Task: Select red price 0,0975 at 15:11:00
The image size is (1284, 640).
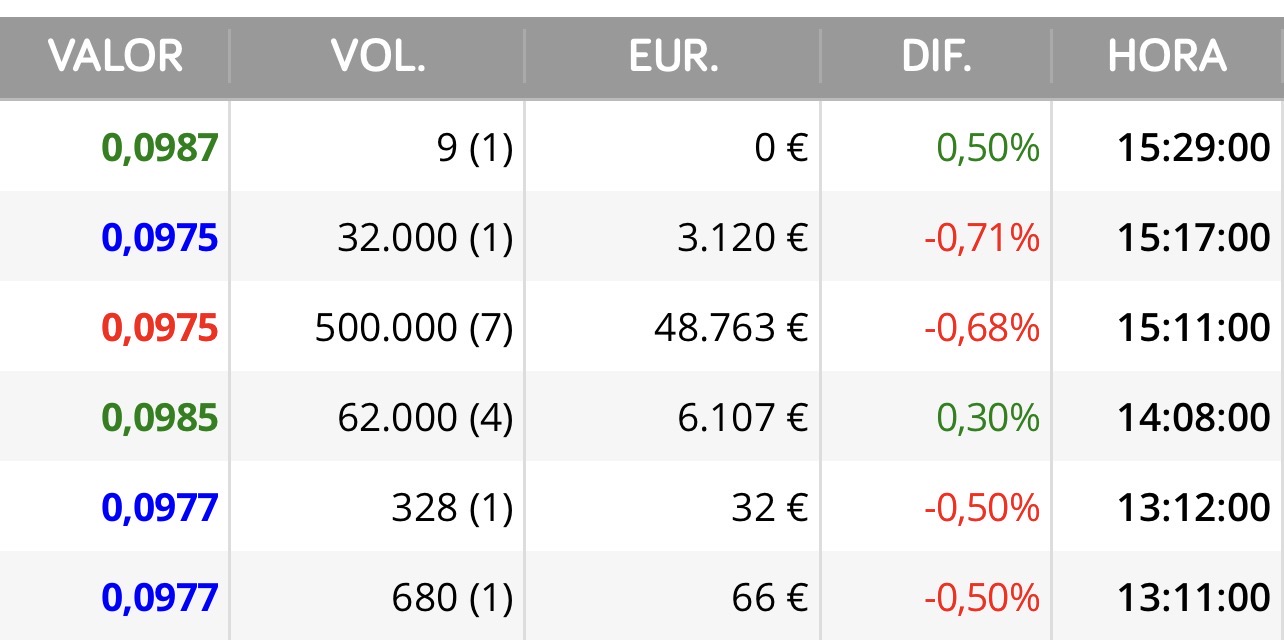Action: pos(160,328)
